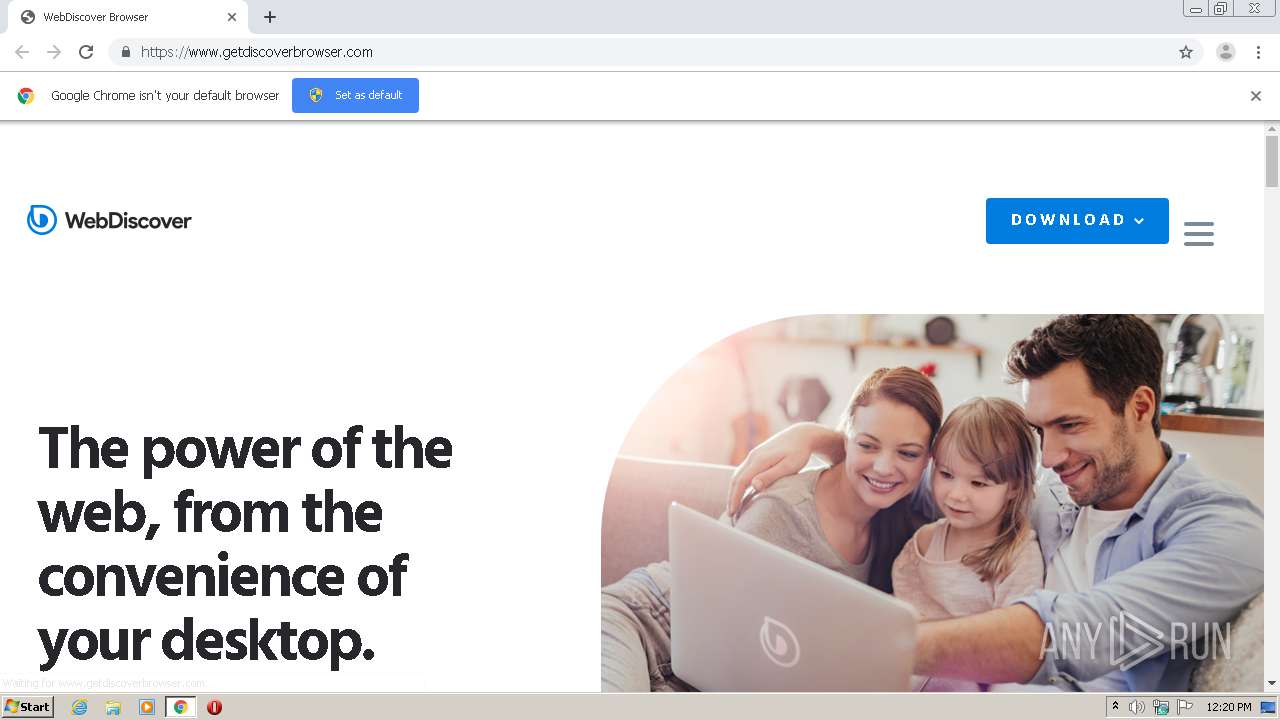Click the scrollbar down arrow
1280x720 pixels.
pos(1272,684)
